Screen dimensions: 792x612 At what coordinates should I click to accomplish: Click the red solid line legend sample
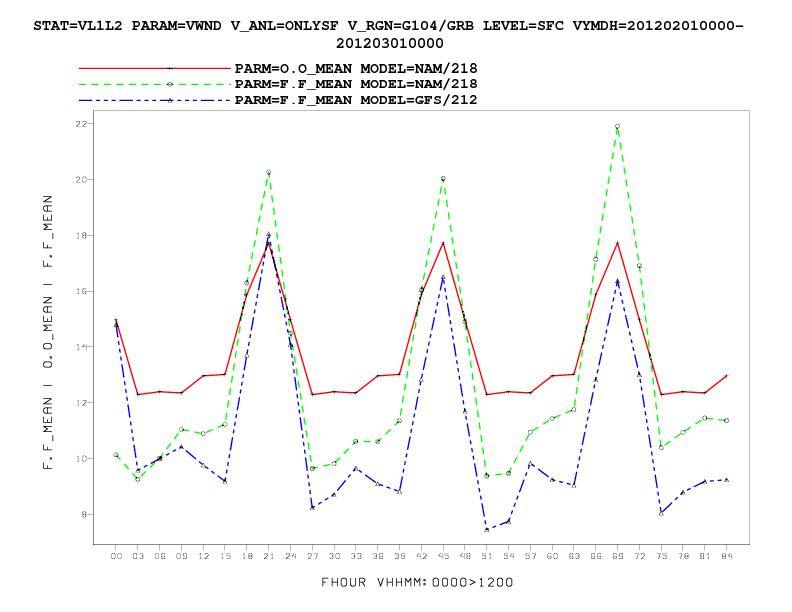click(155, 68)
